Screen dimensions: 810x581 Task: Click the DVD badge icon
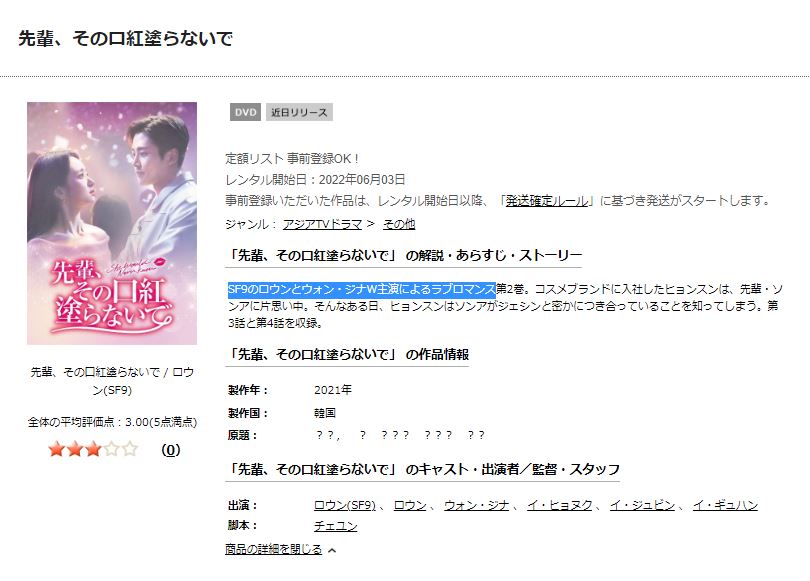click(x=245, y=112)
